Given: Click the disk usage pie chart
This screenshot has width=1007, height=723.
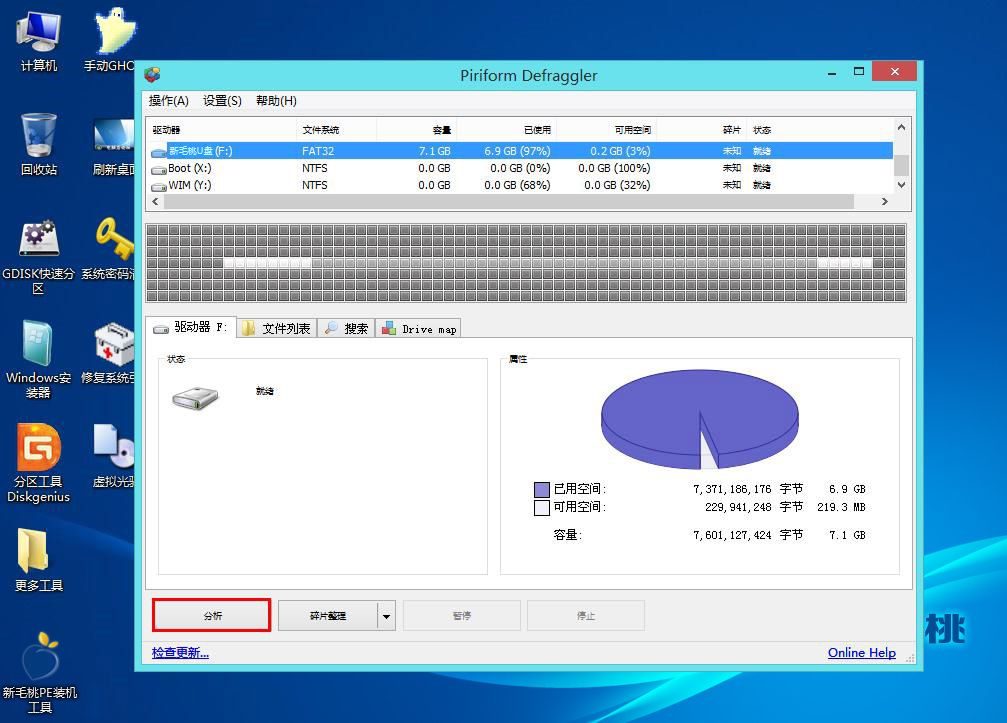Looking at the screenshot, I should [x=699, y=419].
